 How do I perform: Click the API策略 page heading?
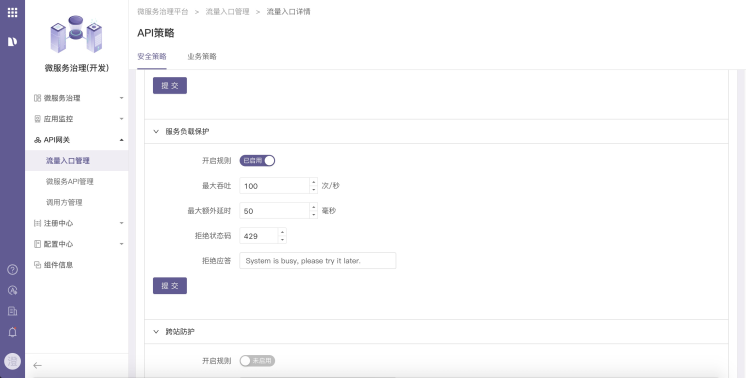156,33
